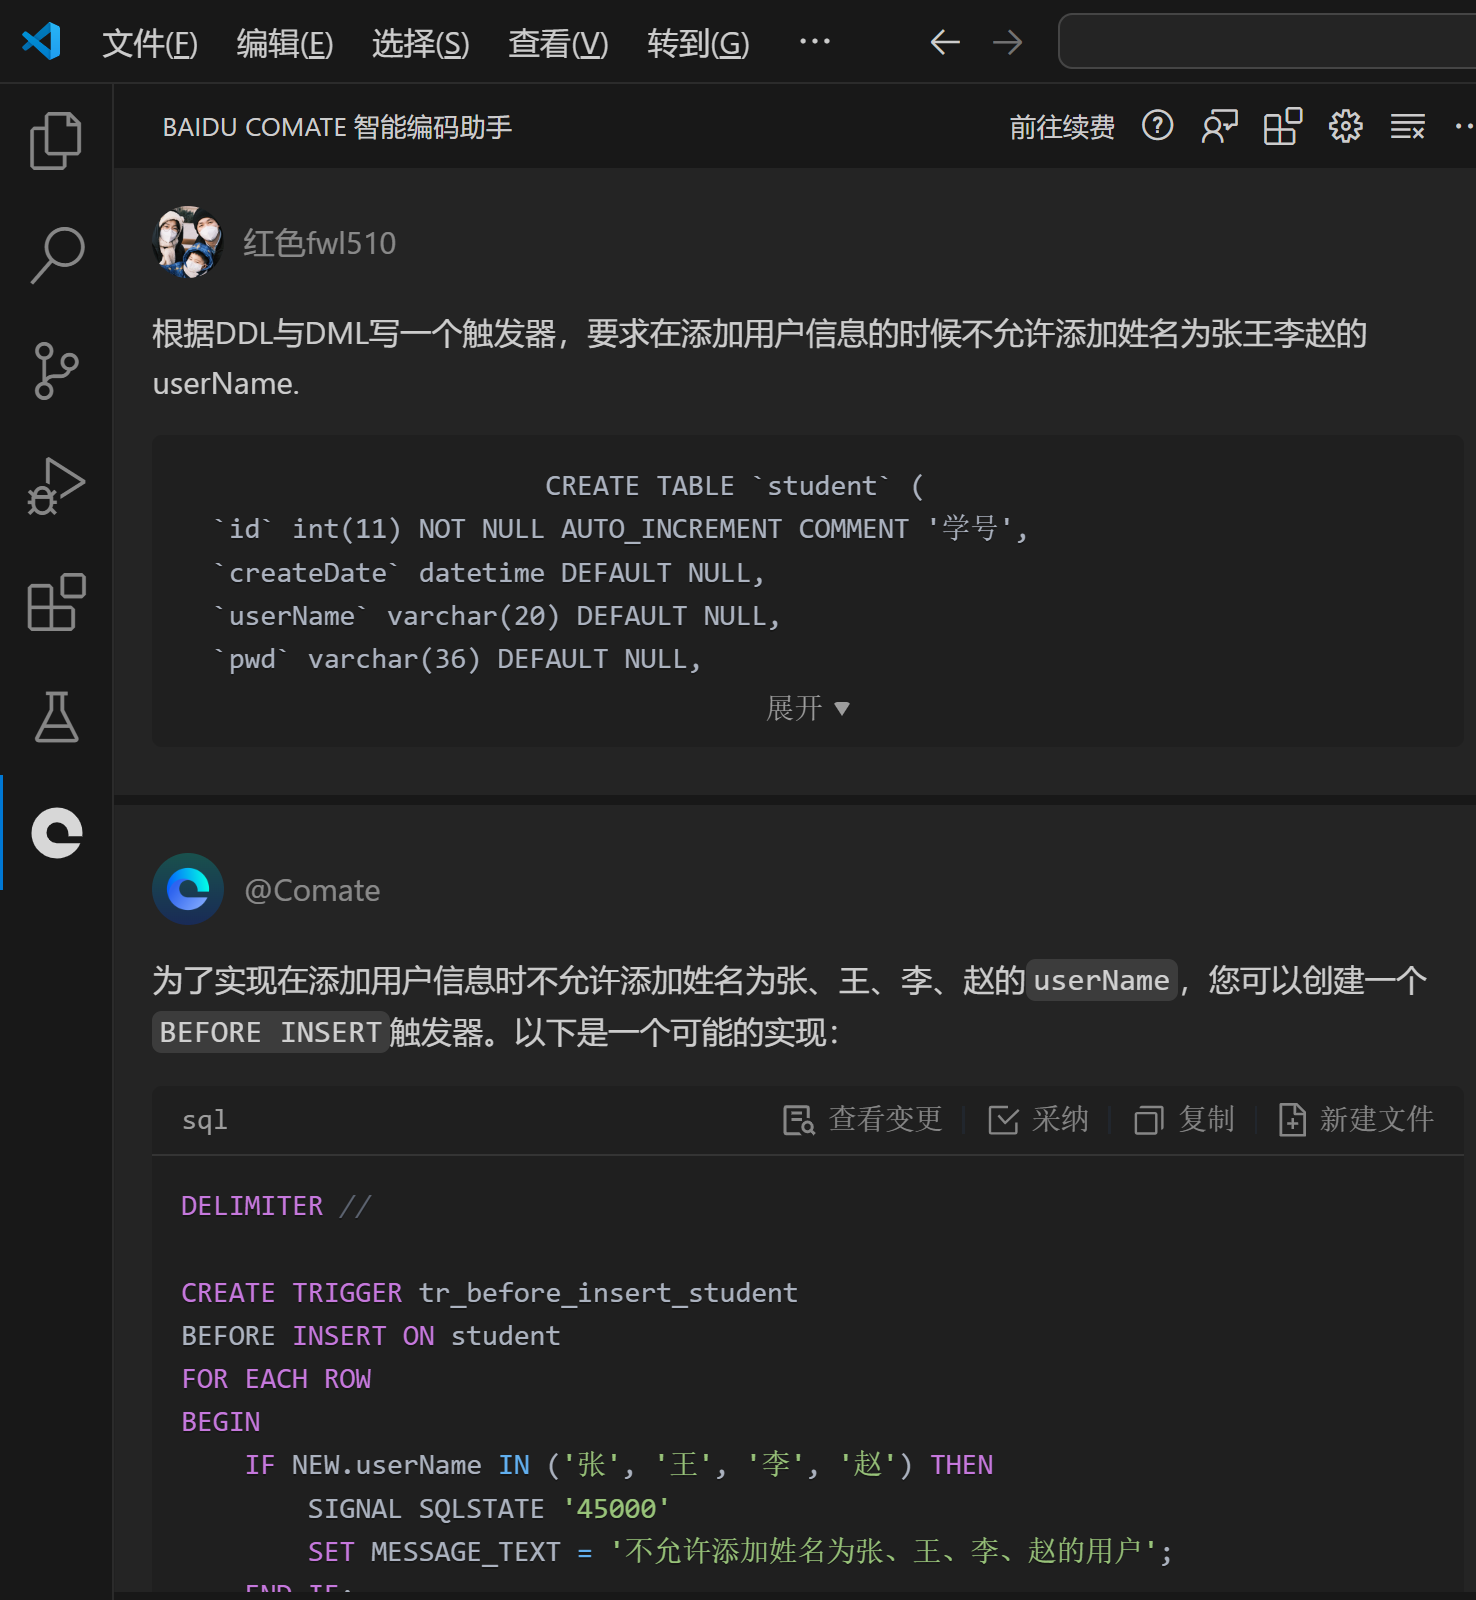Click the SIGNAL SQLSTATE '45000' line
This screenshot has width=1476, height=1600.
click(489, 1509)
